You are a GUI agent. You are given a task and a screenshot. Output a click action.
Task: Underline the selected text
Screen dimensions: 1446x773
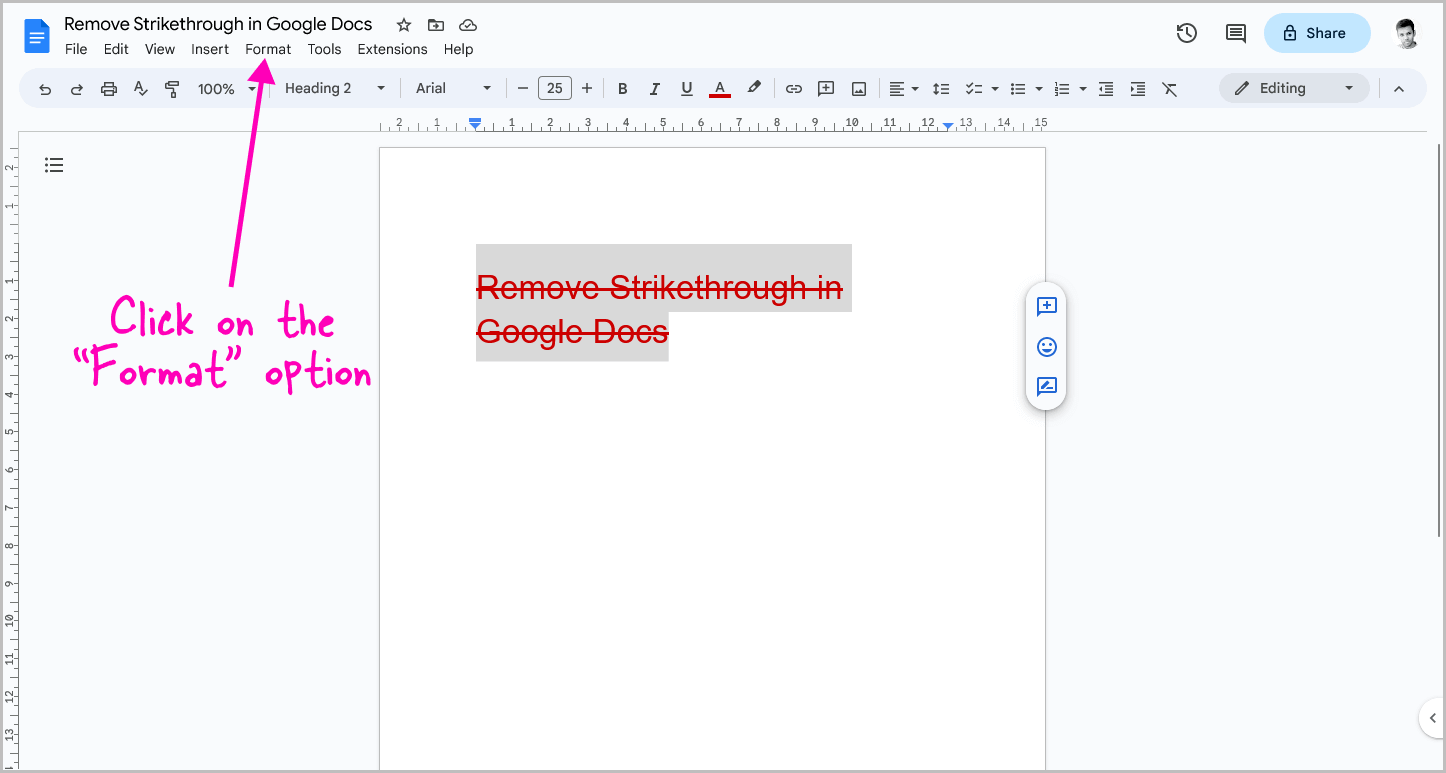687,88
